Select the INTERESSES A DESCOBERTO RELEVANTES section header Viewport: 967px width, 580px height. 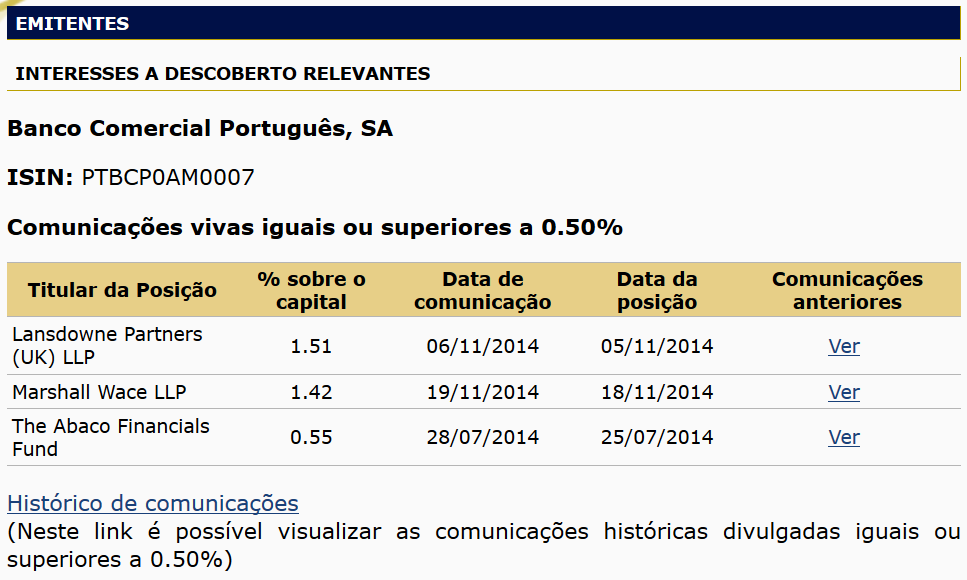pyautogui.click(x=223, y=74)
